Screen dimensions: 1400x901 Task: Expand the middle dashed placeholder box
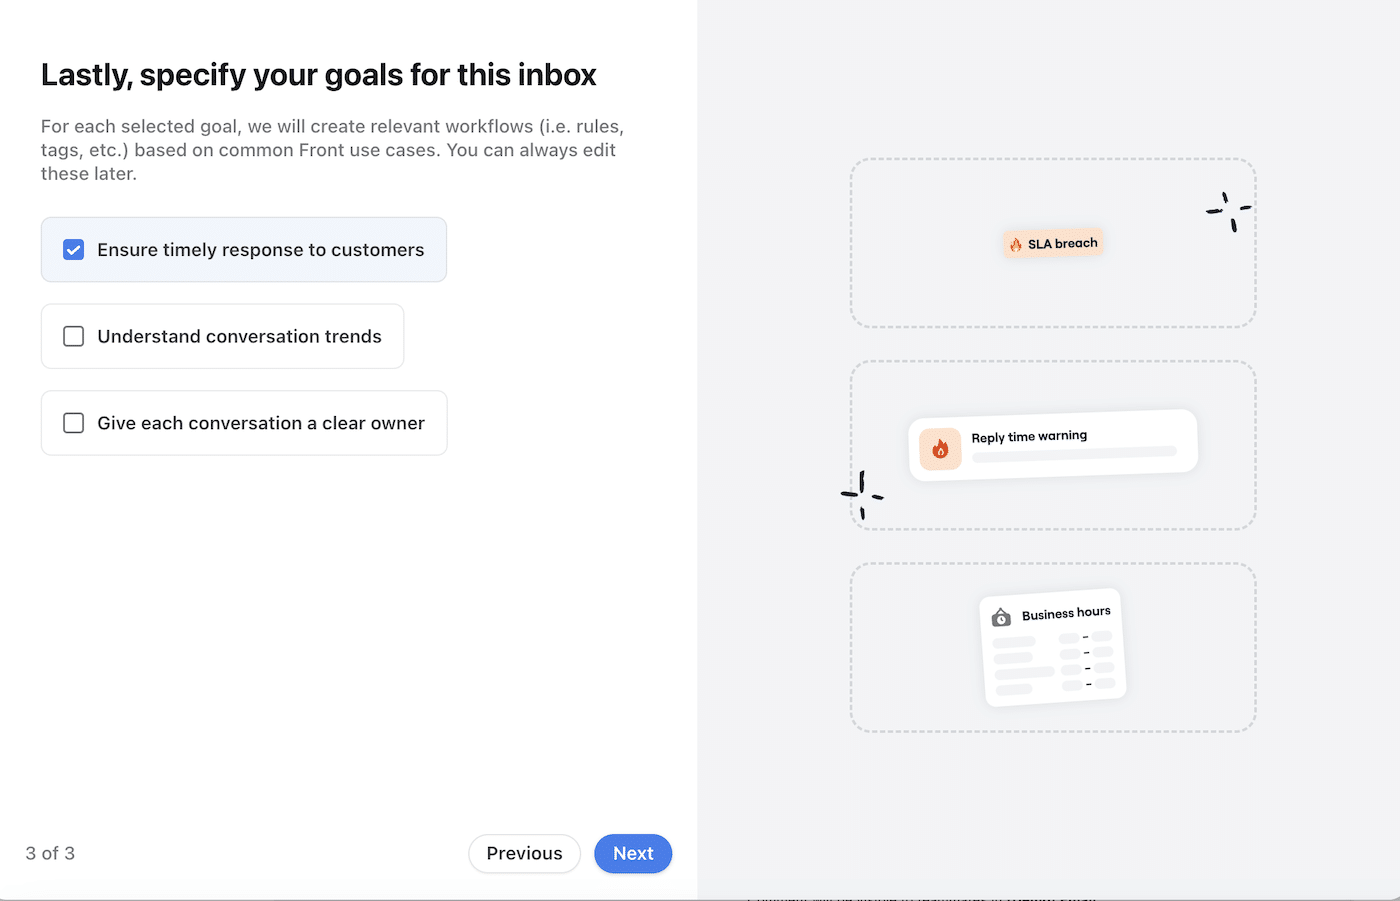click(1150, 390)
